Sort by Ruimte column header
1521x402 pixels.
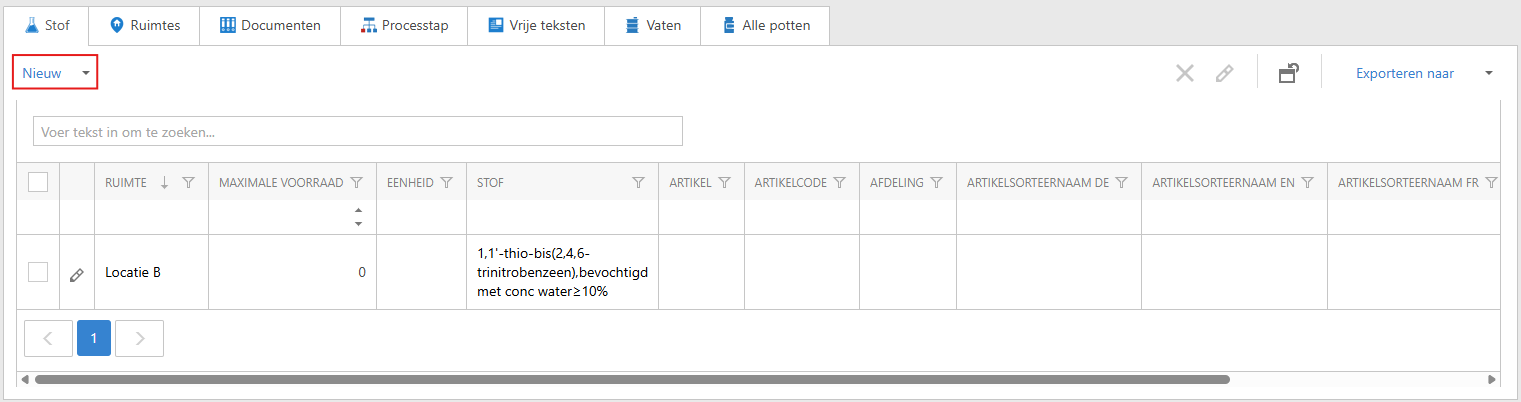[x=126, y=183]
